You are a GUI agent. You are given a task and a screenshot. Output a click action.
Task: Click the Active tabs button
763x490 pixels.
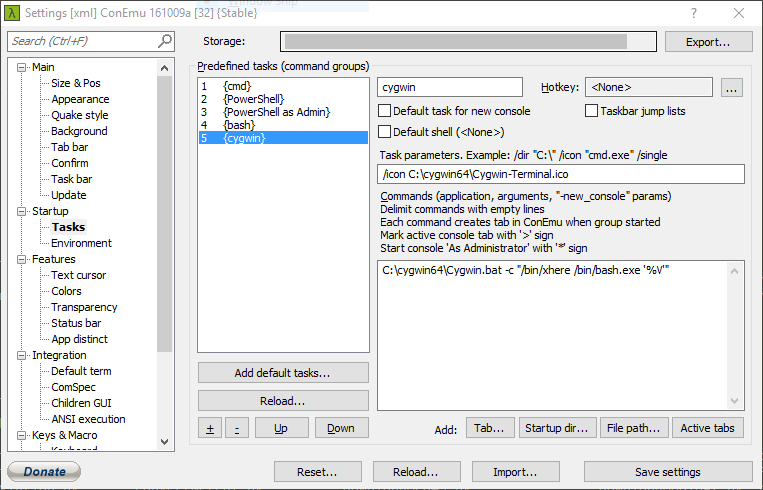708,428
